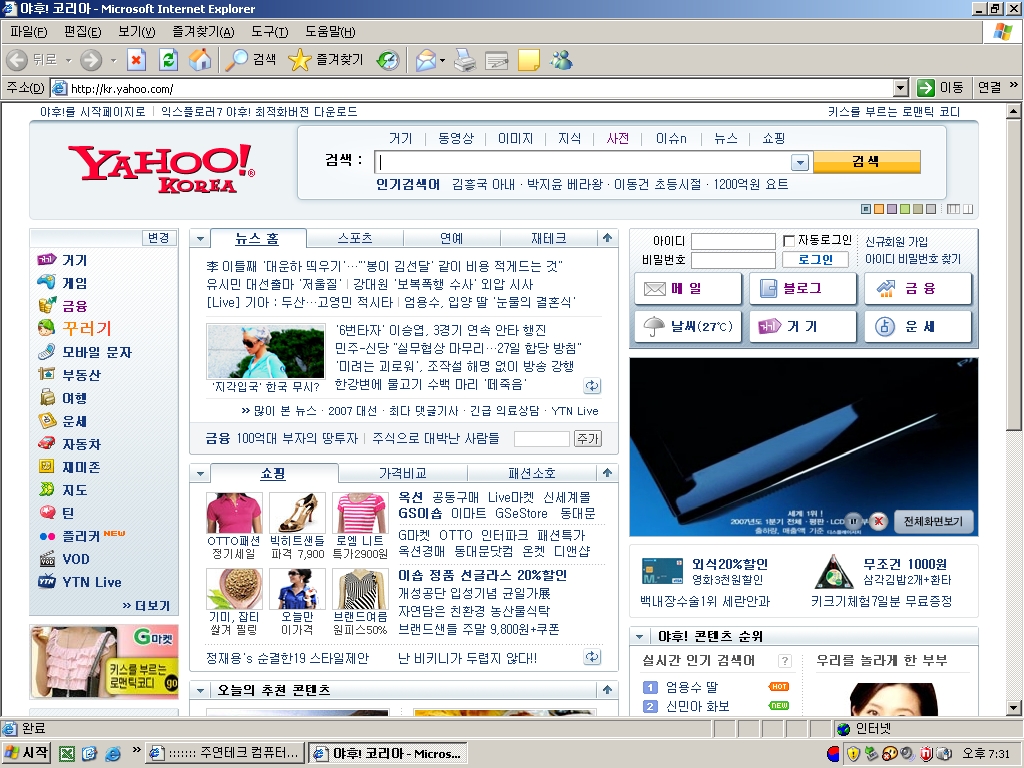Open the search box dropdown arrow
The width and height of the screenshot is (1024, 768).
click(800, 162)
